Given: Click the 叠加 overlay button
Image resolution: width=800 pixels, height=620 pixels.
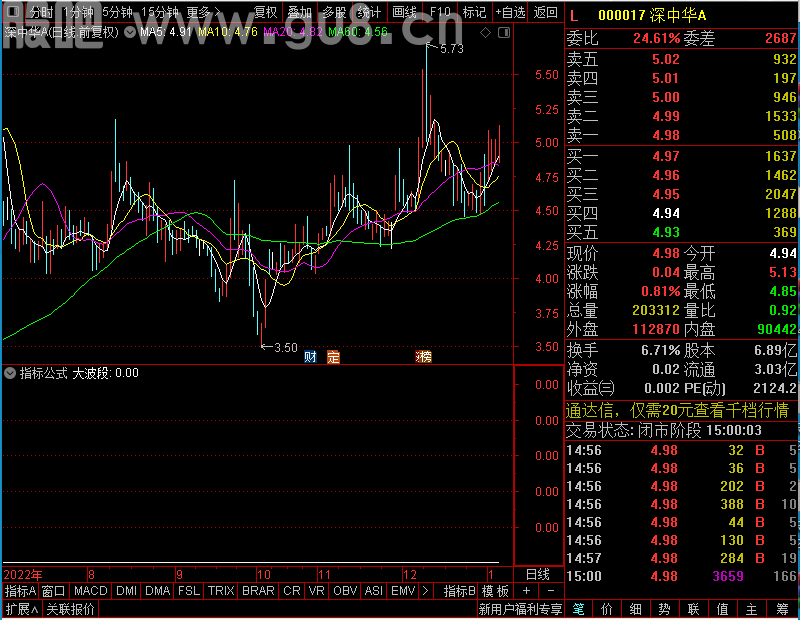Looking at the screenshot, I should coord(299,12).
